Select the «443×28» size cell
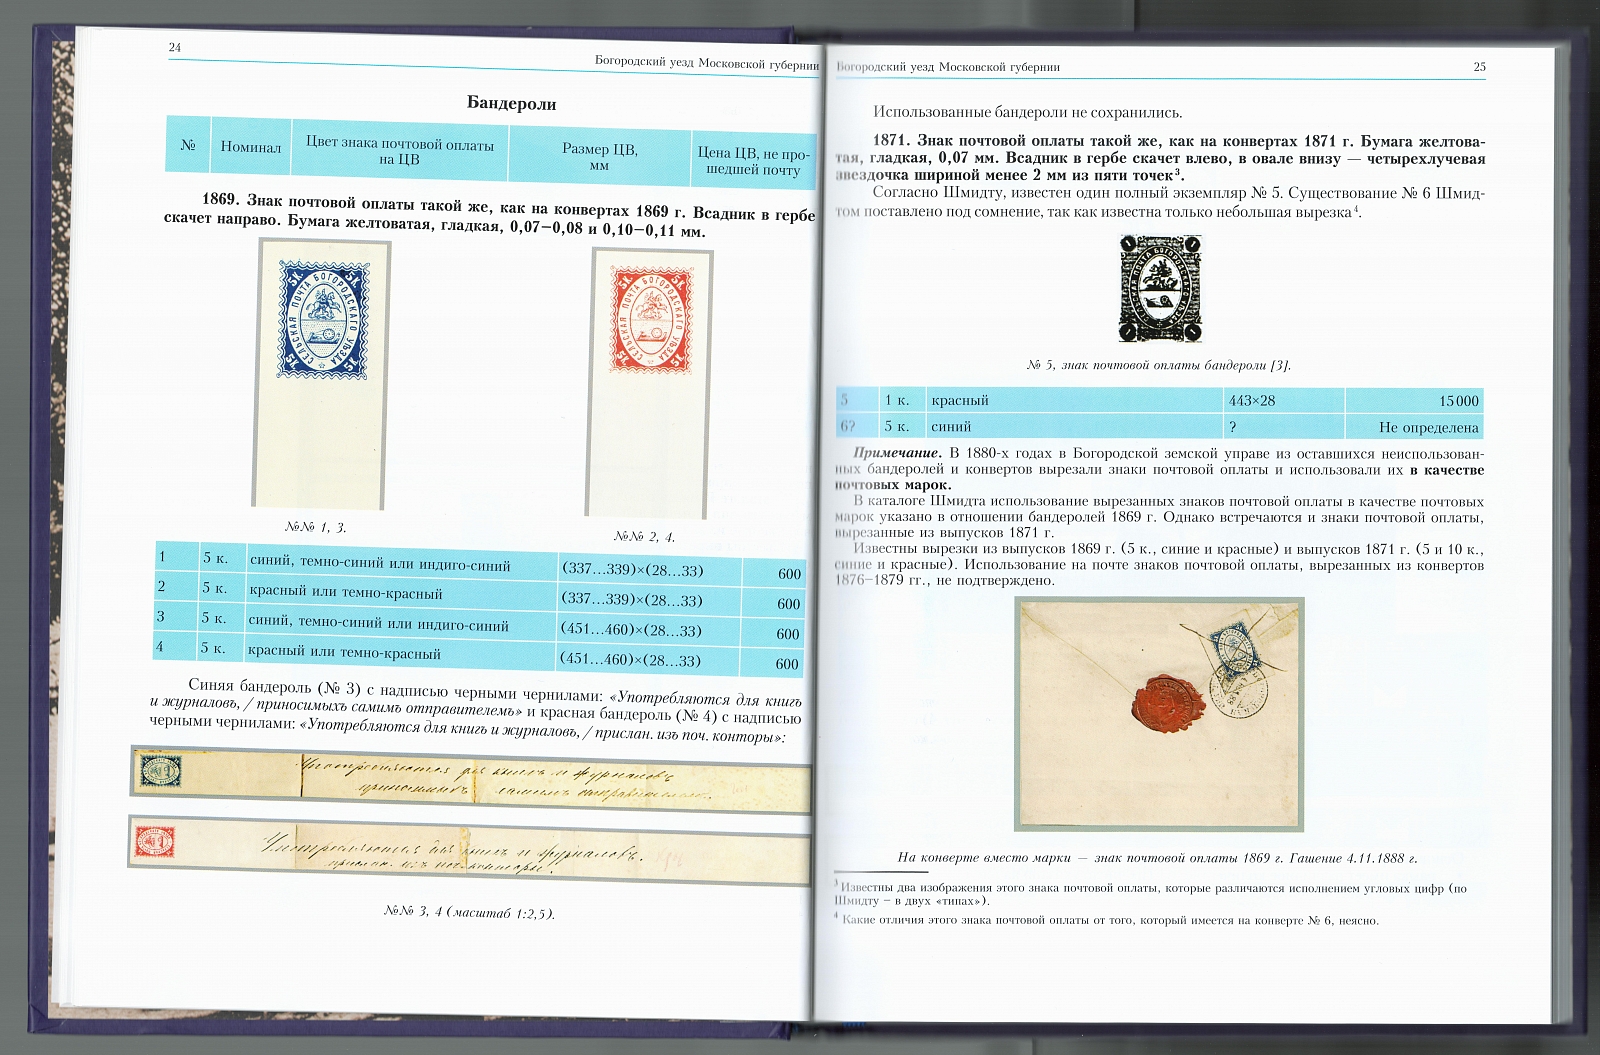Screen dimensions: 1600x1055 click(1252, 401)
